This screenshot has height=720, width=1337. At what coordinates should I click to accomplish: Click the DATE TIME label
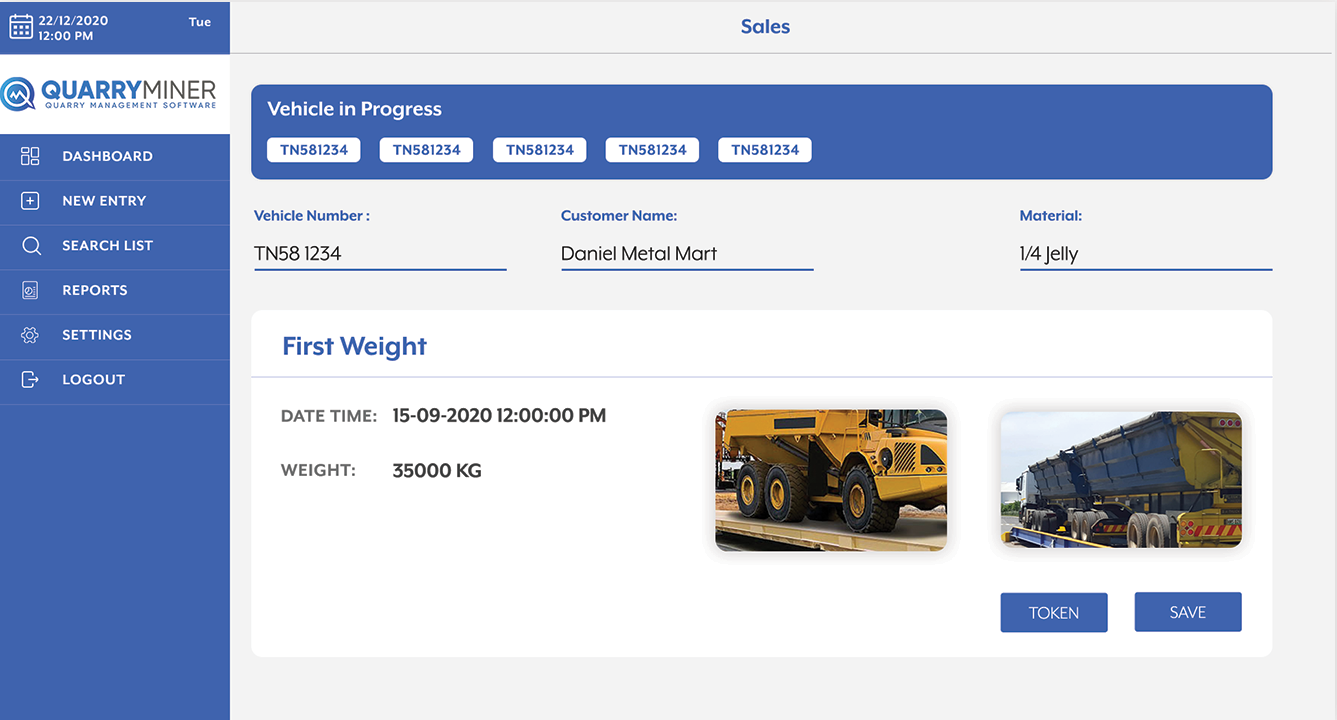[329, 416]
